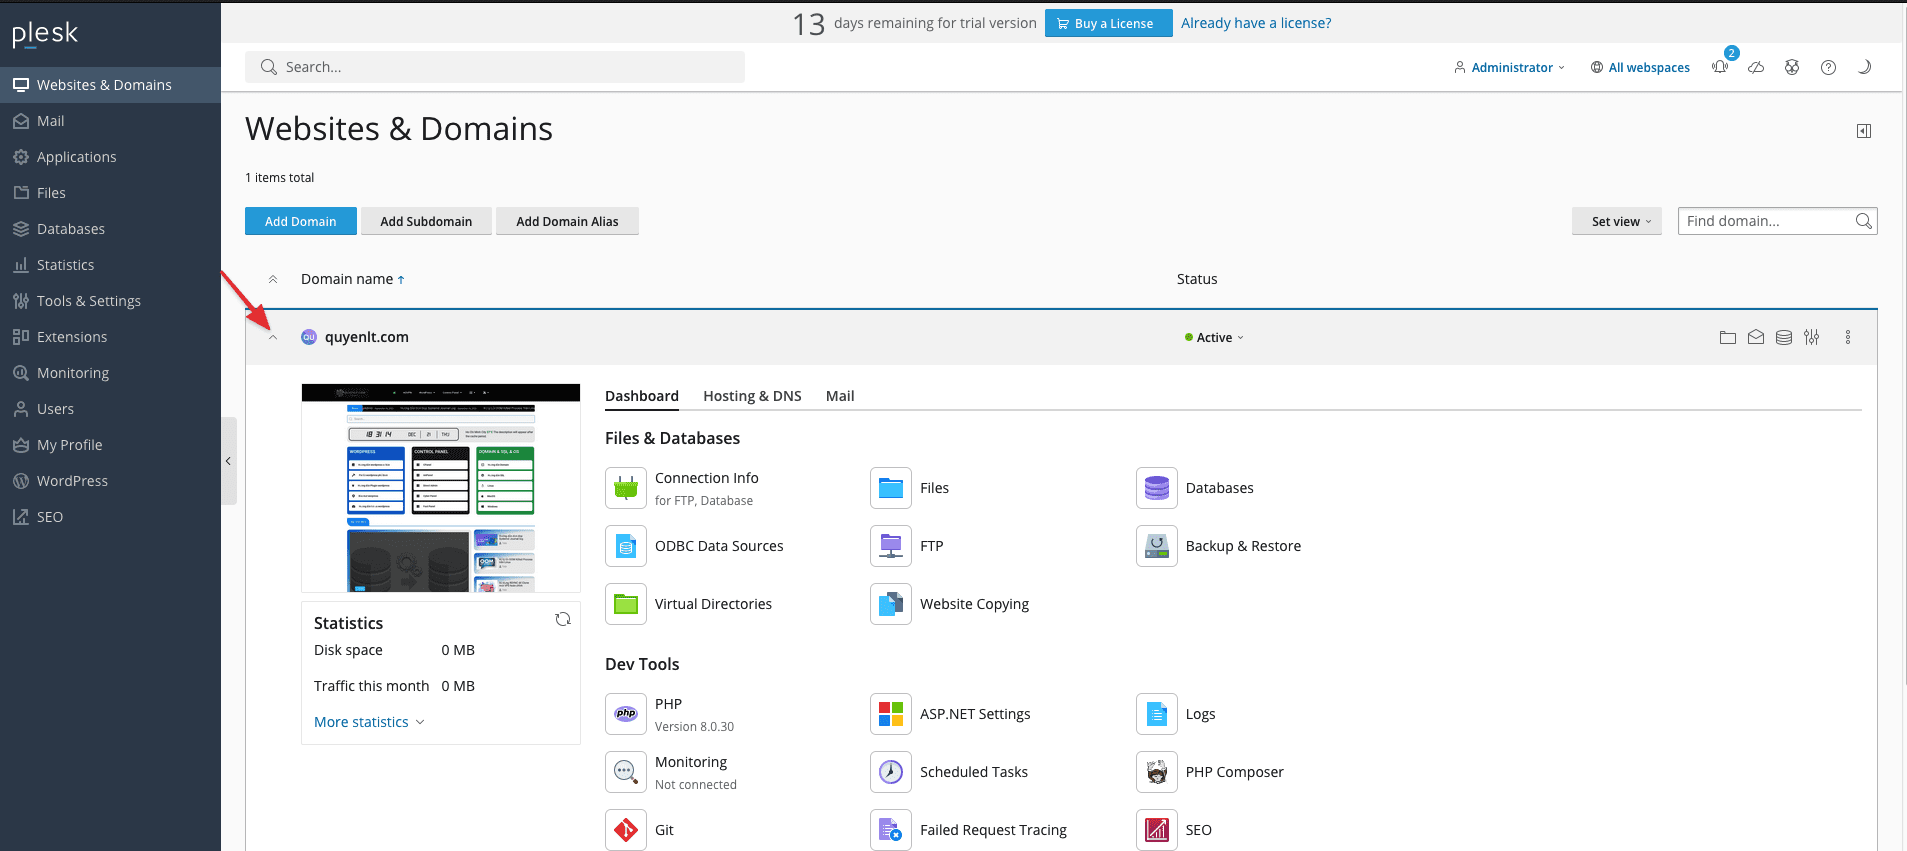
Task: Open ODBC Data Sources icon
Action: [x=626, y=546]
